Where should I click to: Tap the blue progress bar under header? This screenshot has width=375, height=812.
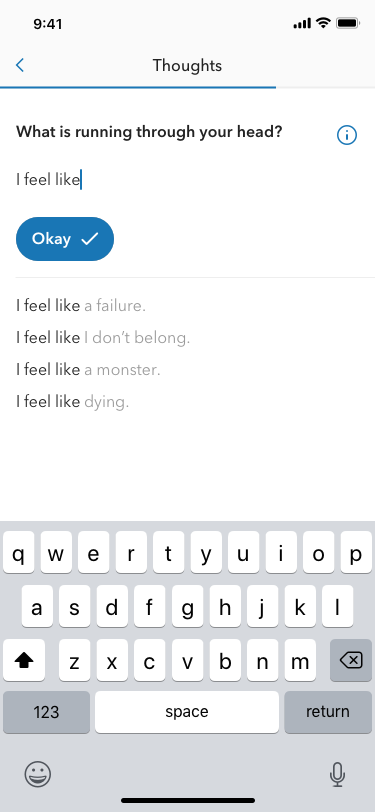pos(138,88)
